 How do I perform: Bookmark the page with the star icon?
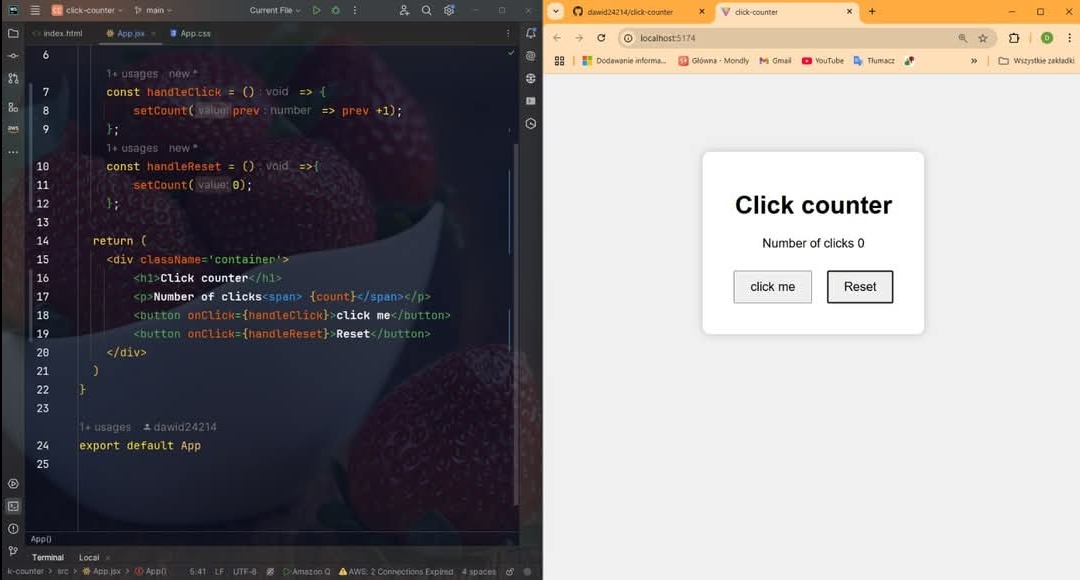[983, 37]
